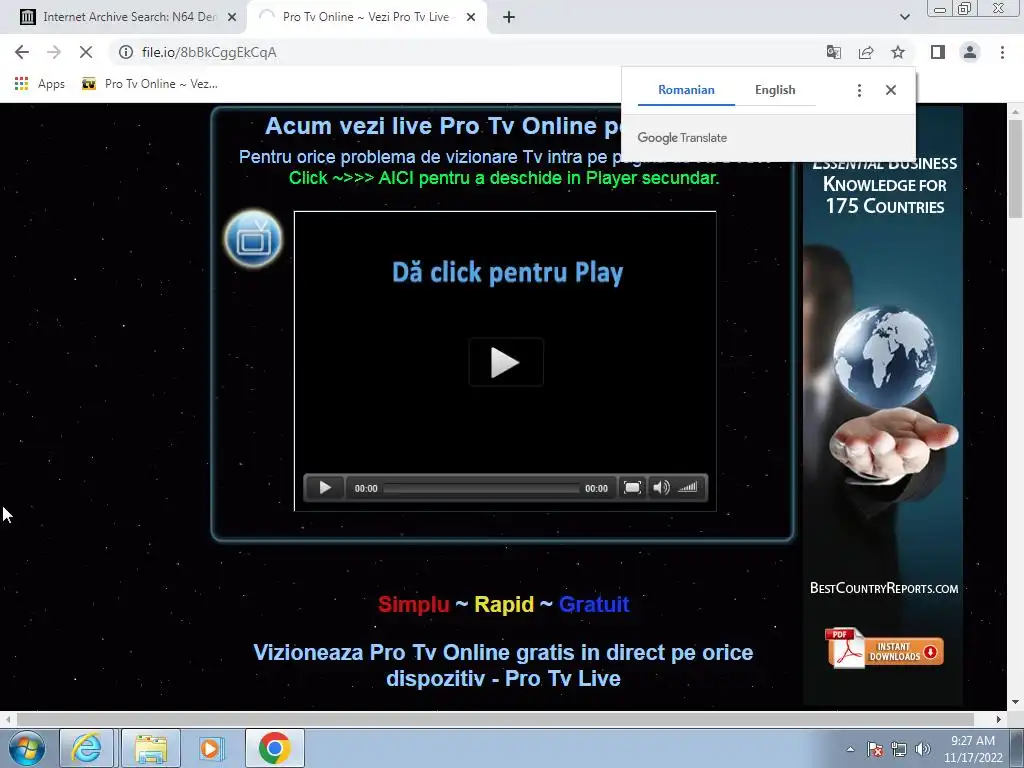Expand the tab search dropdown arrow
Screen dimensions: 1024x768
[904, 18]
